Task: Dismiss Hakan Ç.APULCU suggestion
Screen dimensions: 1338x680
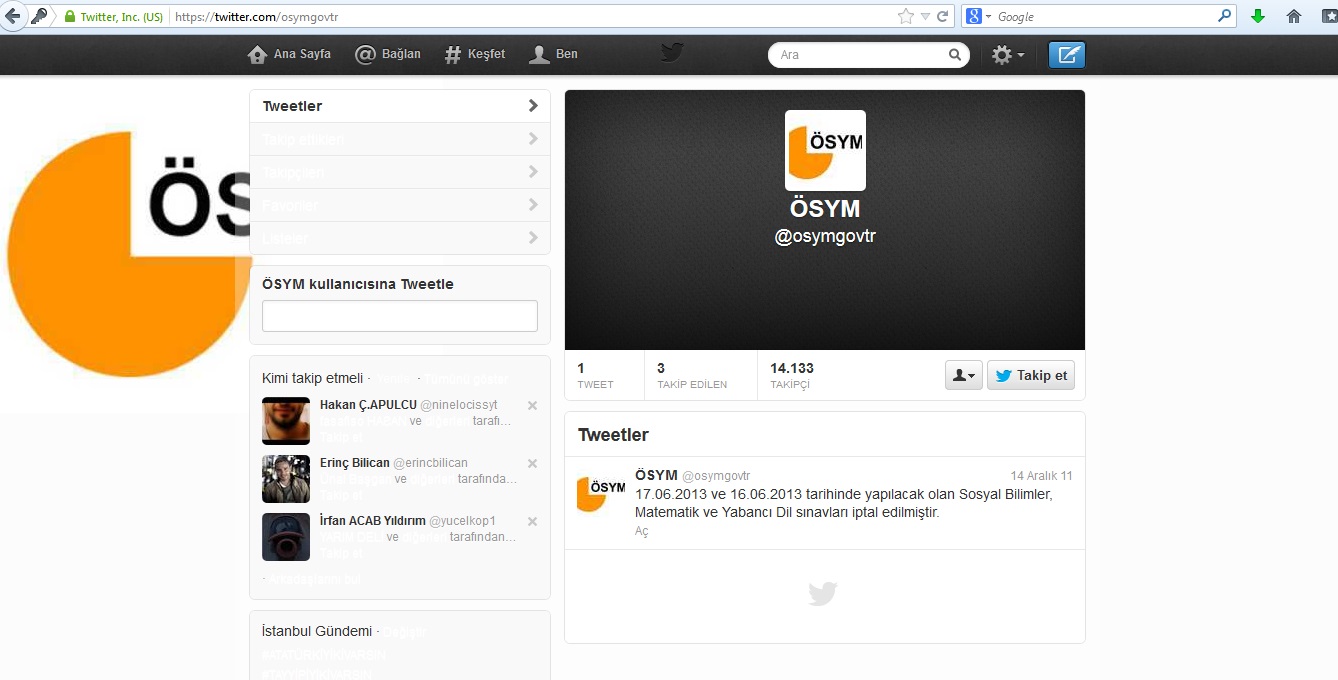Action: tap(532, 405)
